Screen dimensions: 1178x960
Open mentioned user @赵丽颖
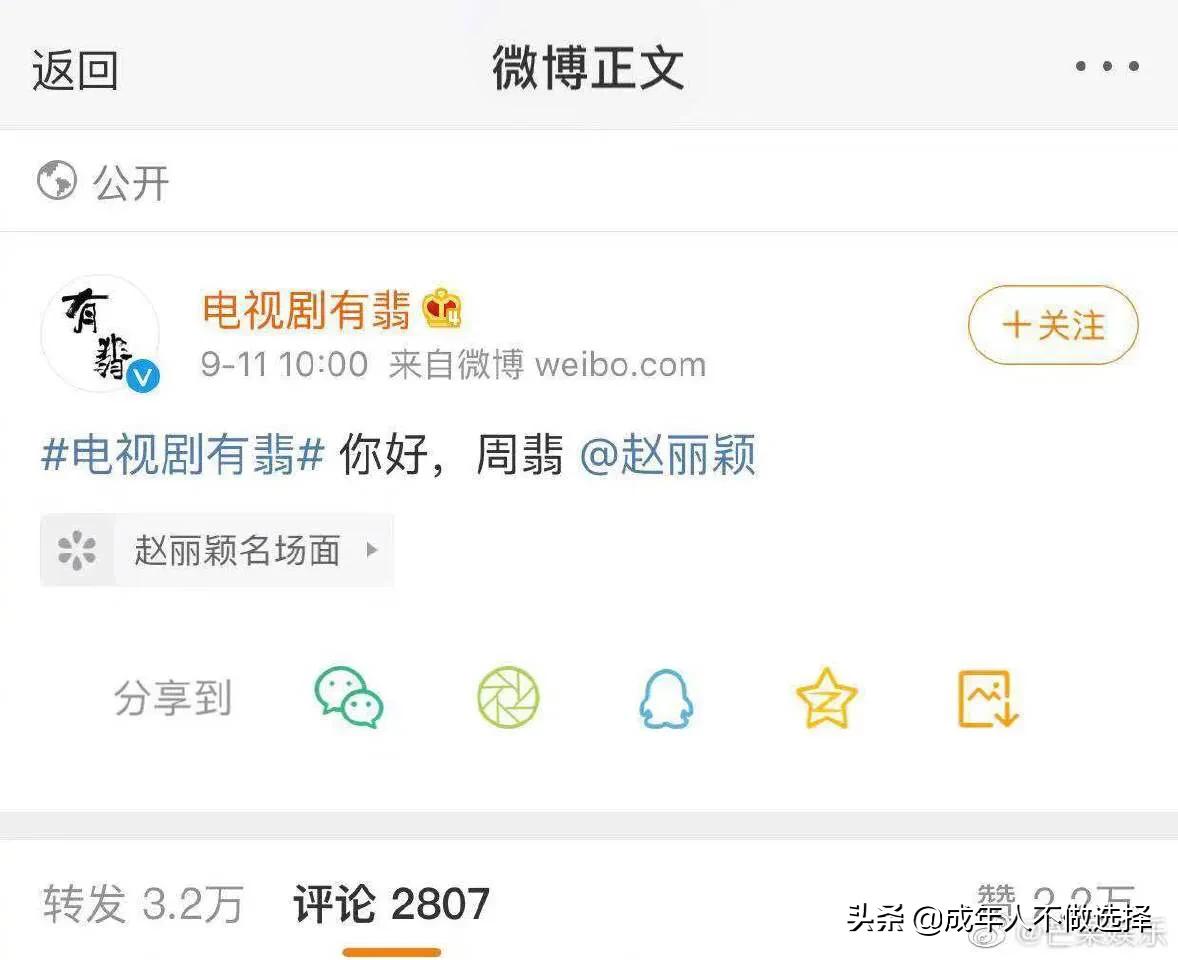pos(668,454)
